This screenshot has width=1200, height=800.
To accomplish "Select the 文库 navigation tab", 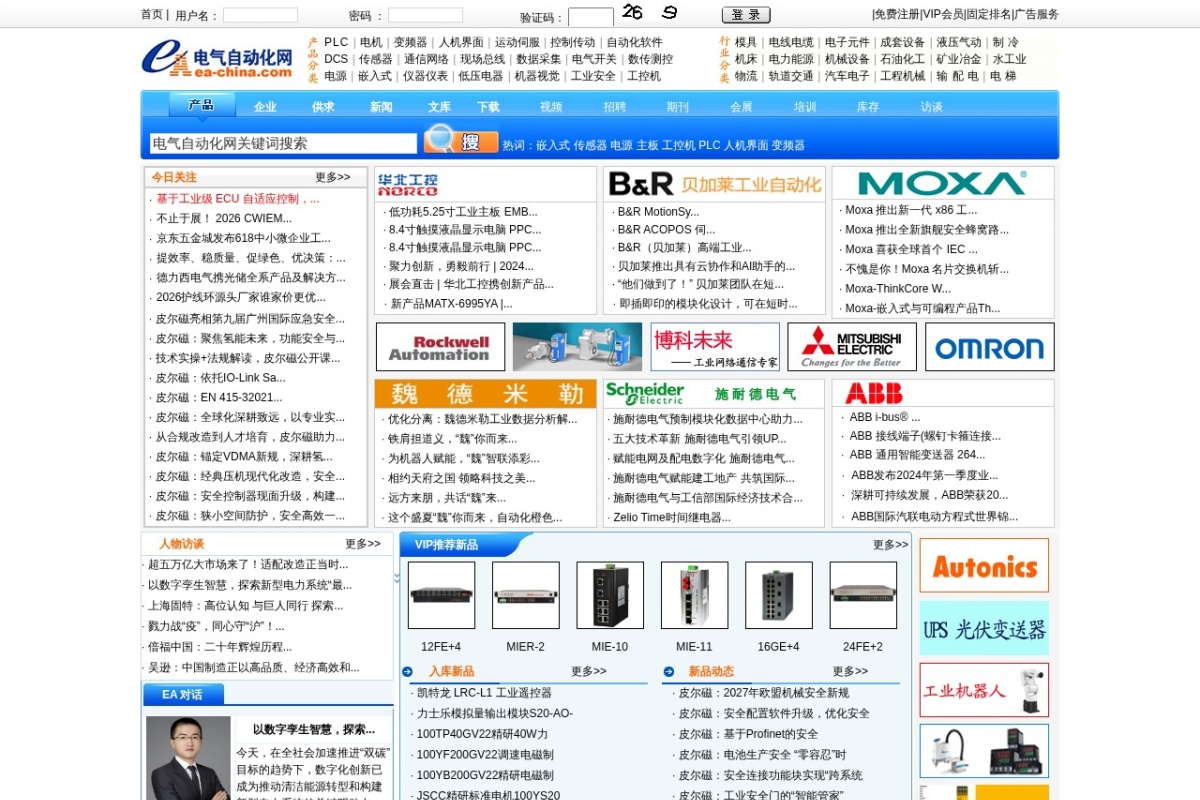I will [439, 107].
